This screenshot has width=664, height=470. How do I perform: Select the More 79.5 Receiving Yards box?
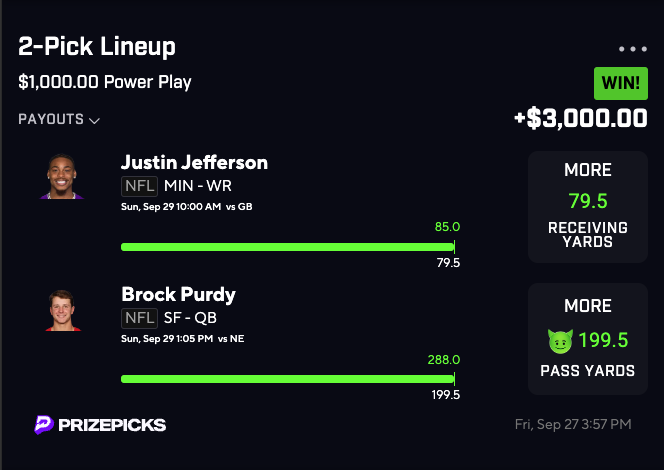tap(587, 207)
